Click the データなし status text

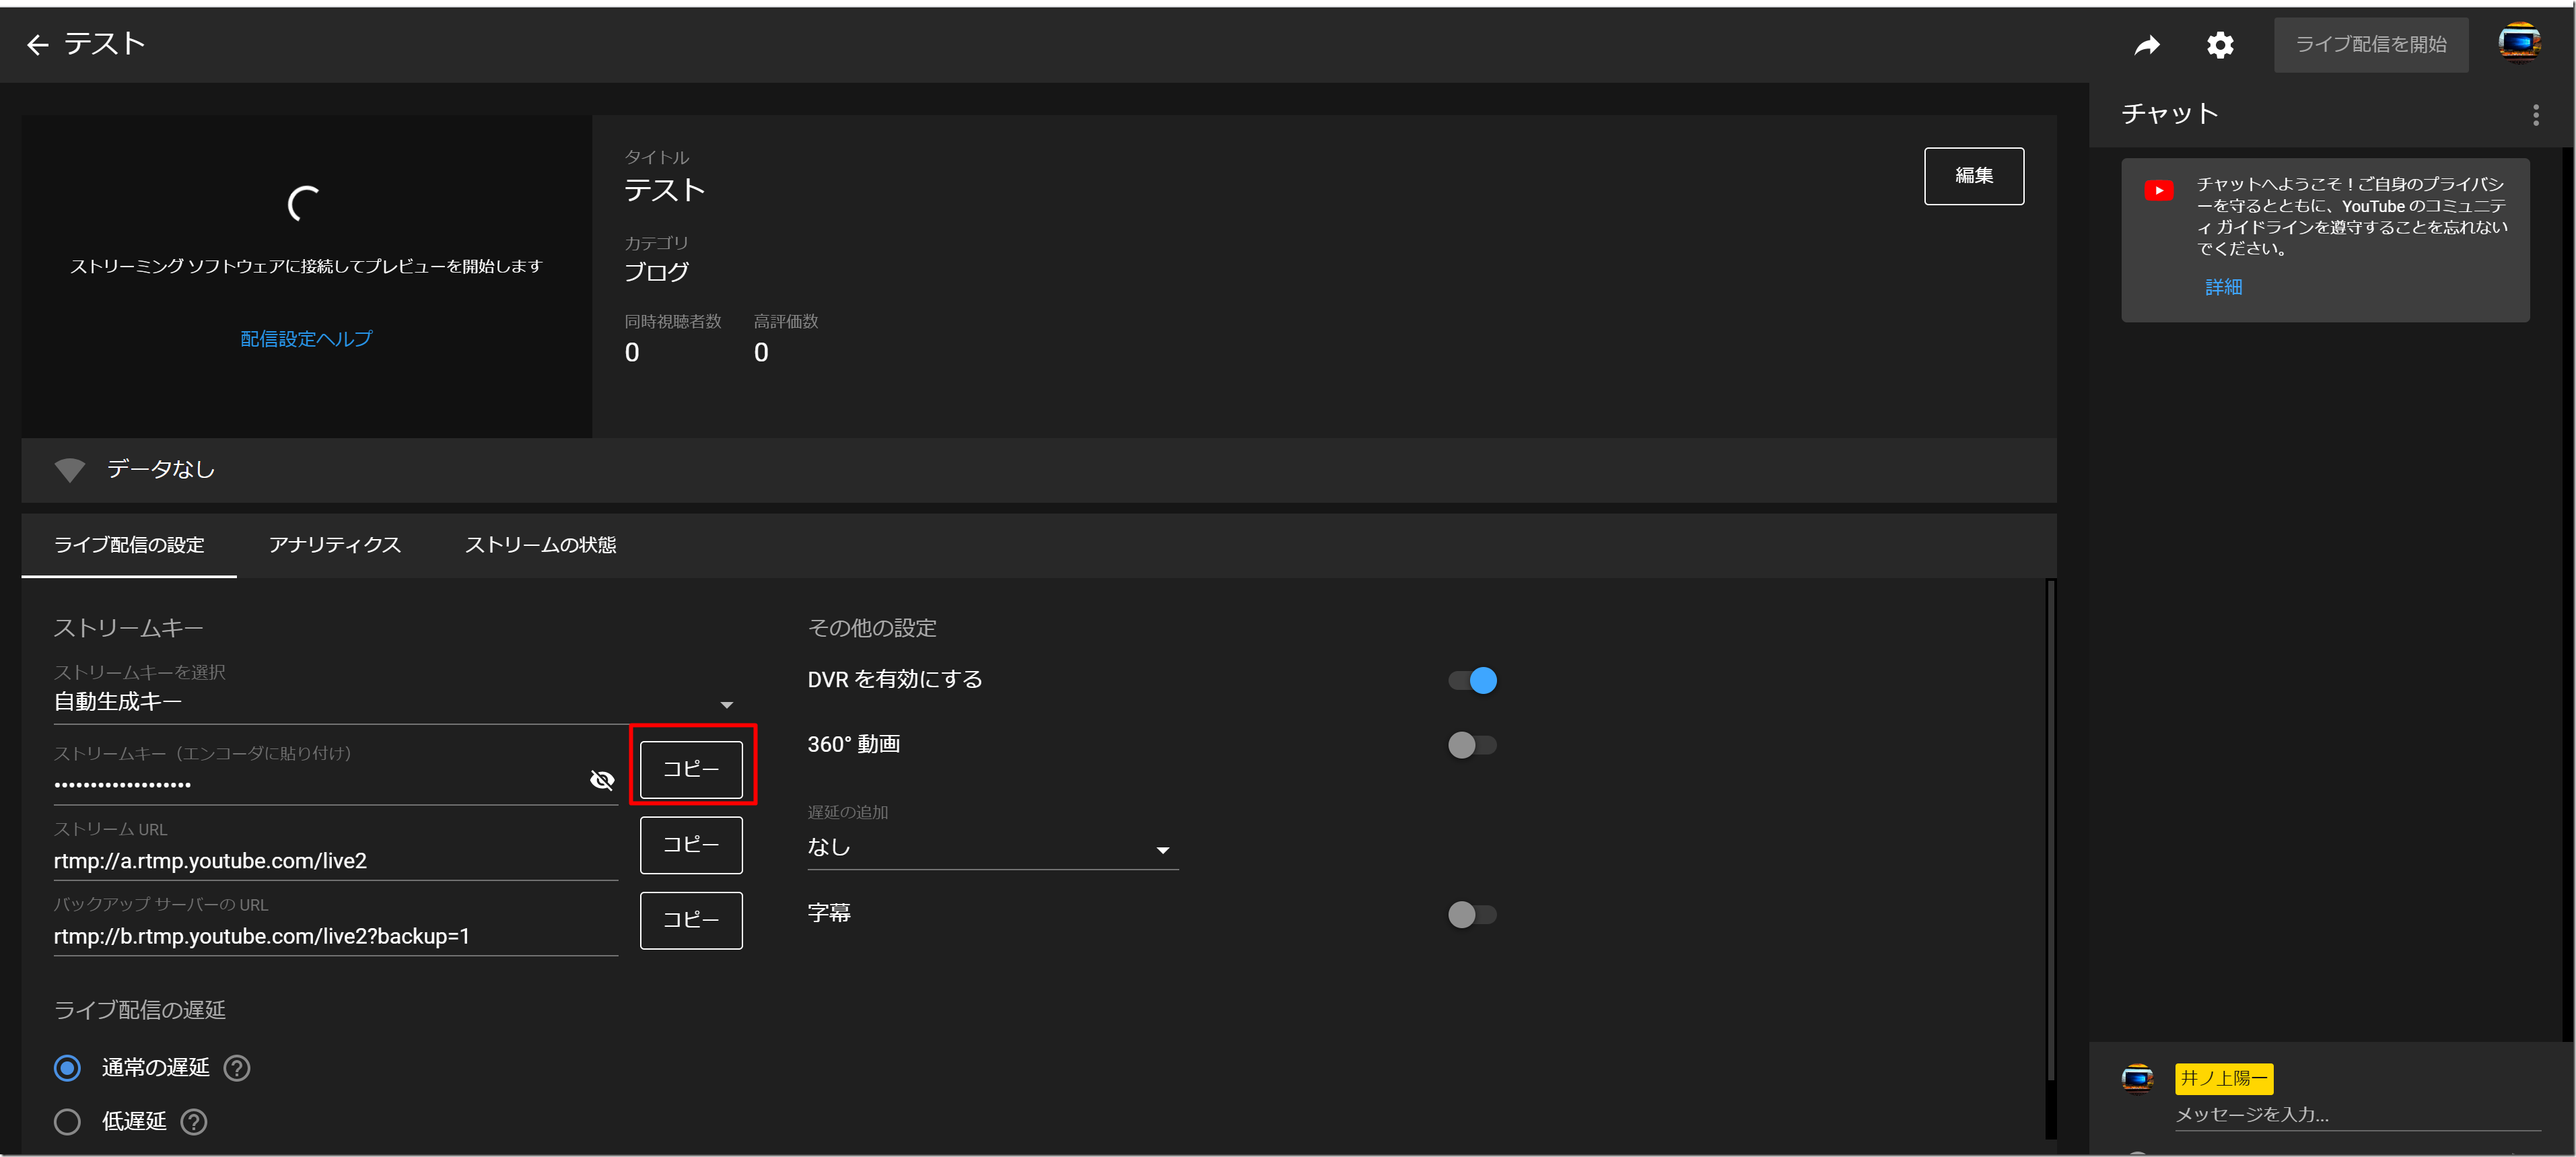tap(161, 469)
